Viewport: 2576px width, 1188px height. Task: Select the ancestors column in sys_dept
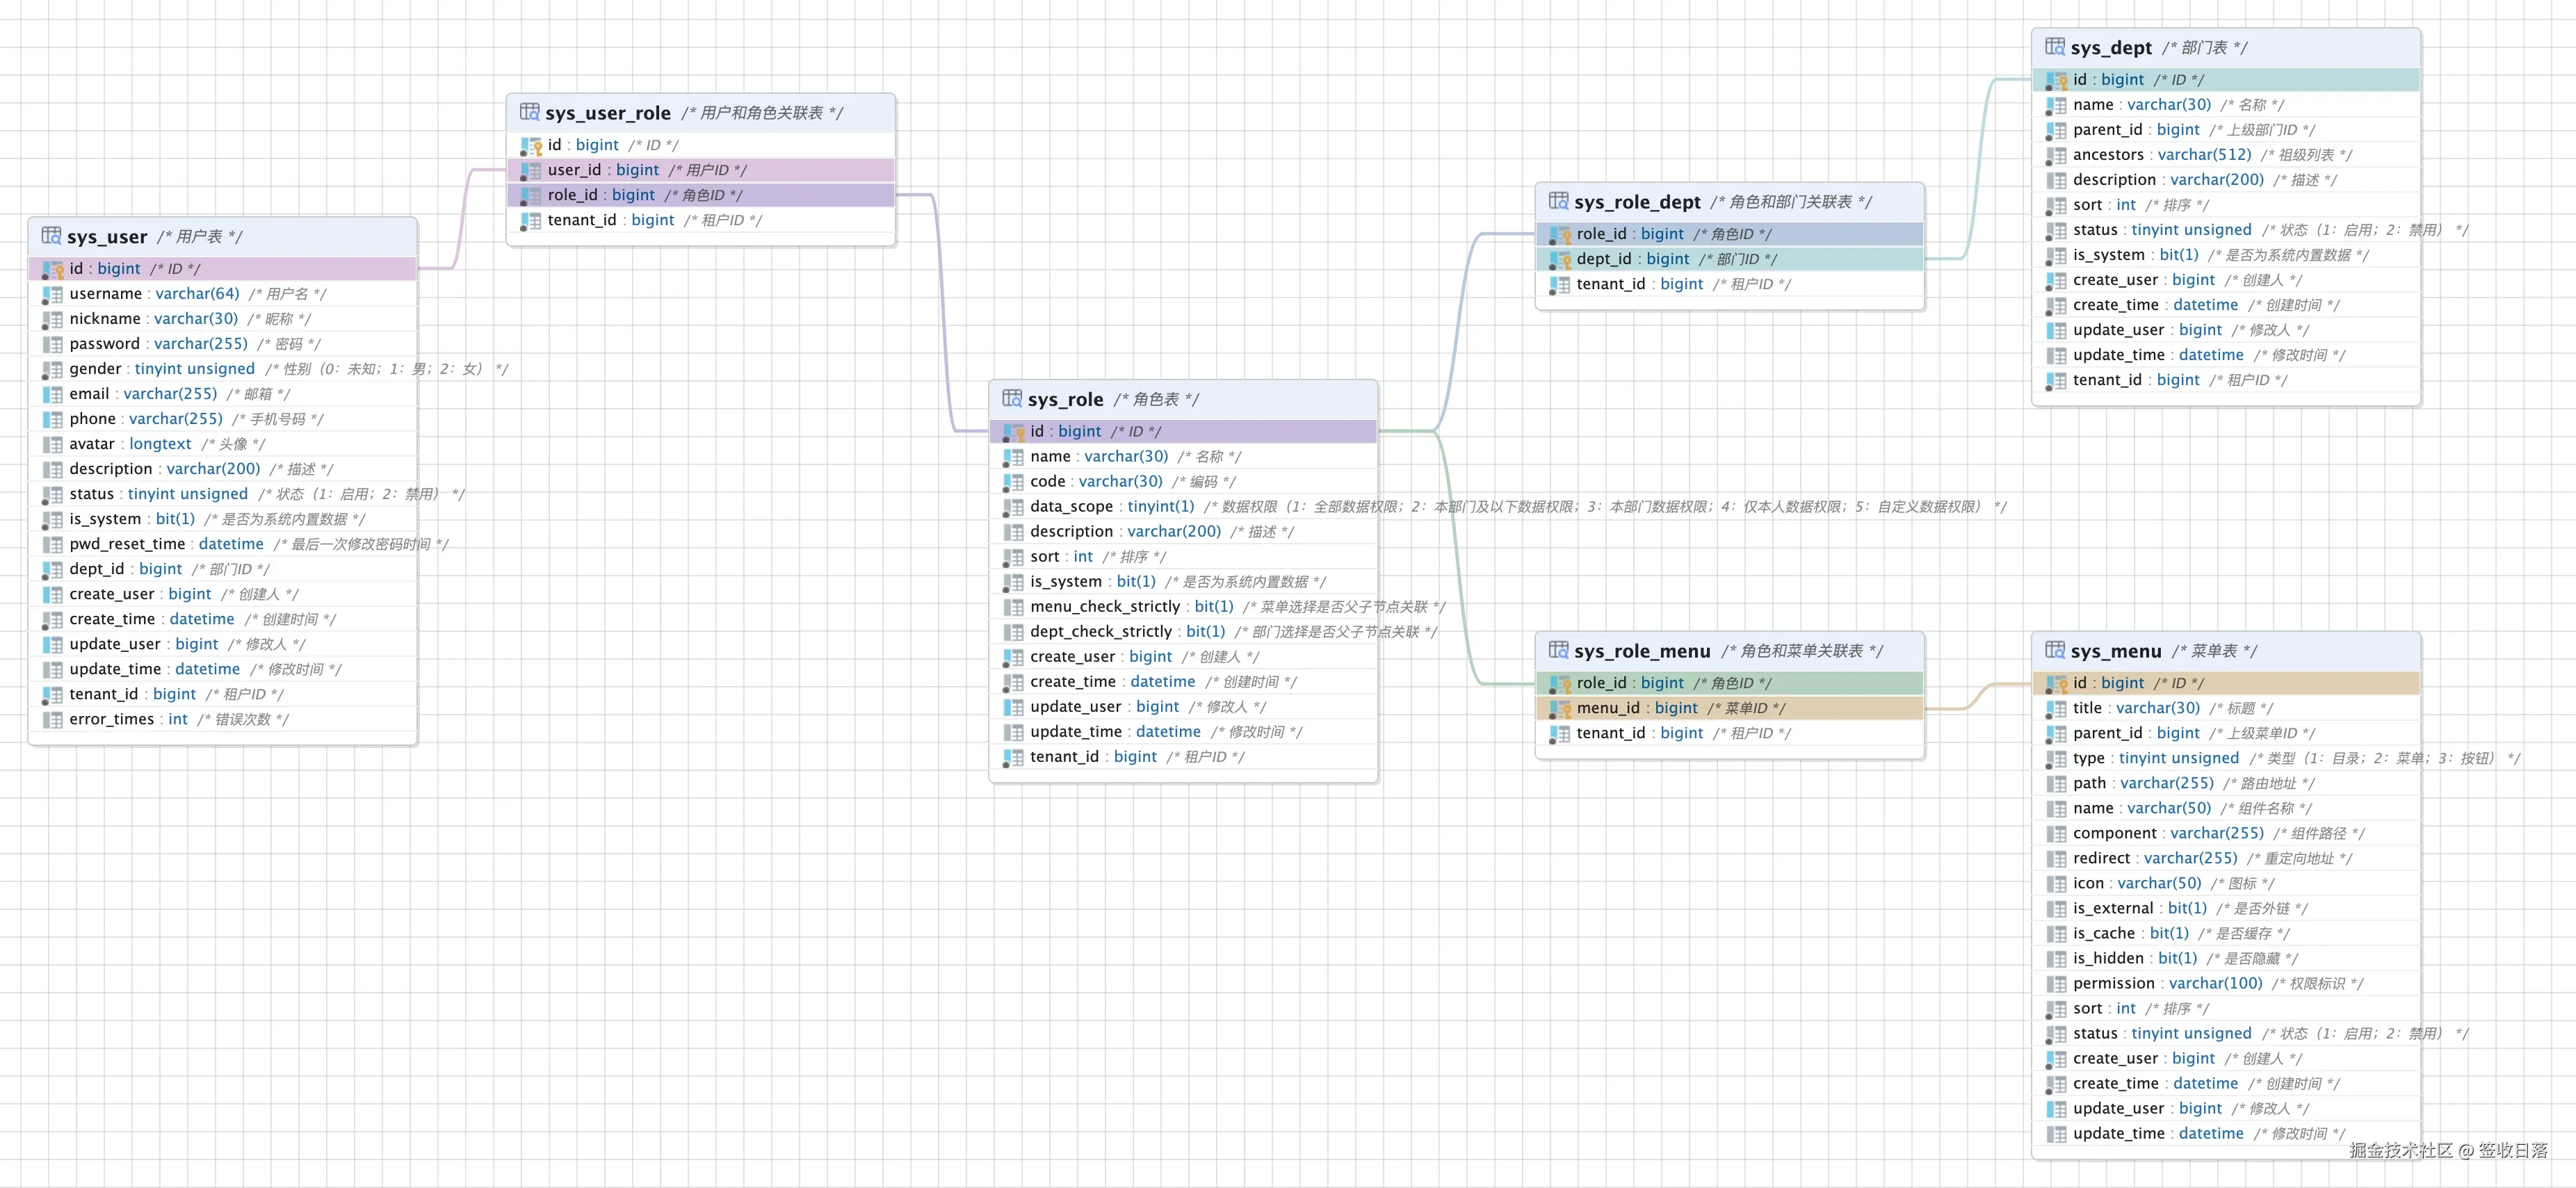point(2227,155)
